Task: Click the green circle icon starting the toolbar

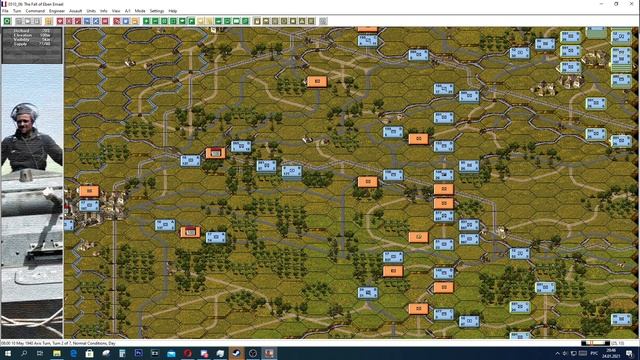Action: (x=7, y=21)
